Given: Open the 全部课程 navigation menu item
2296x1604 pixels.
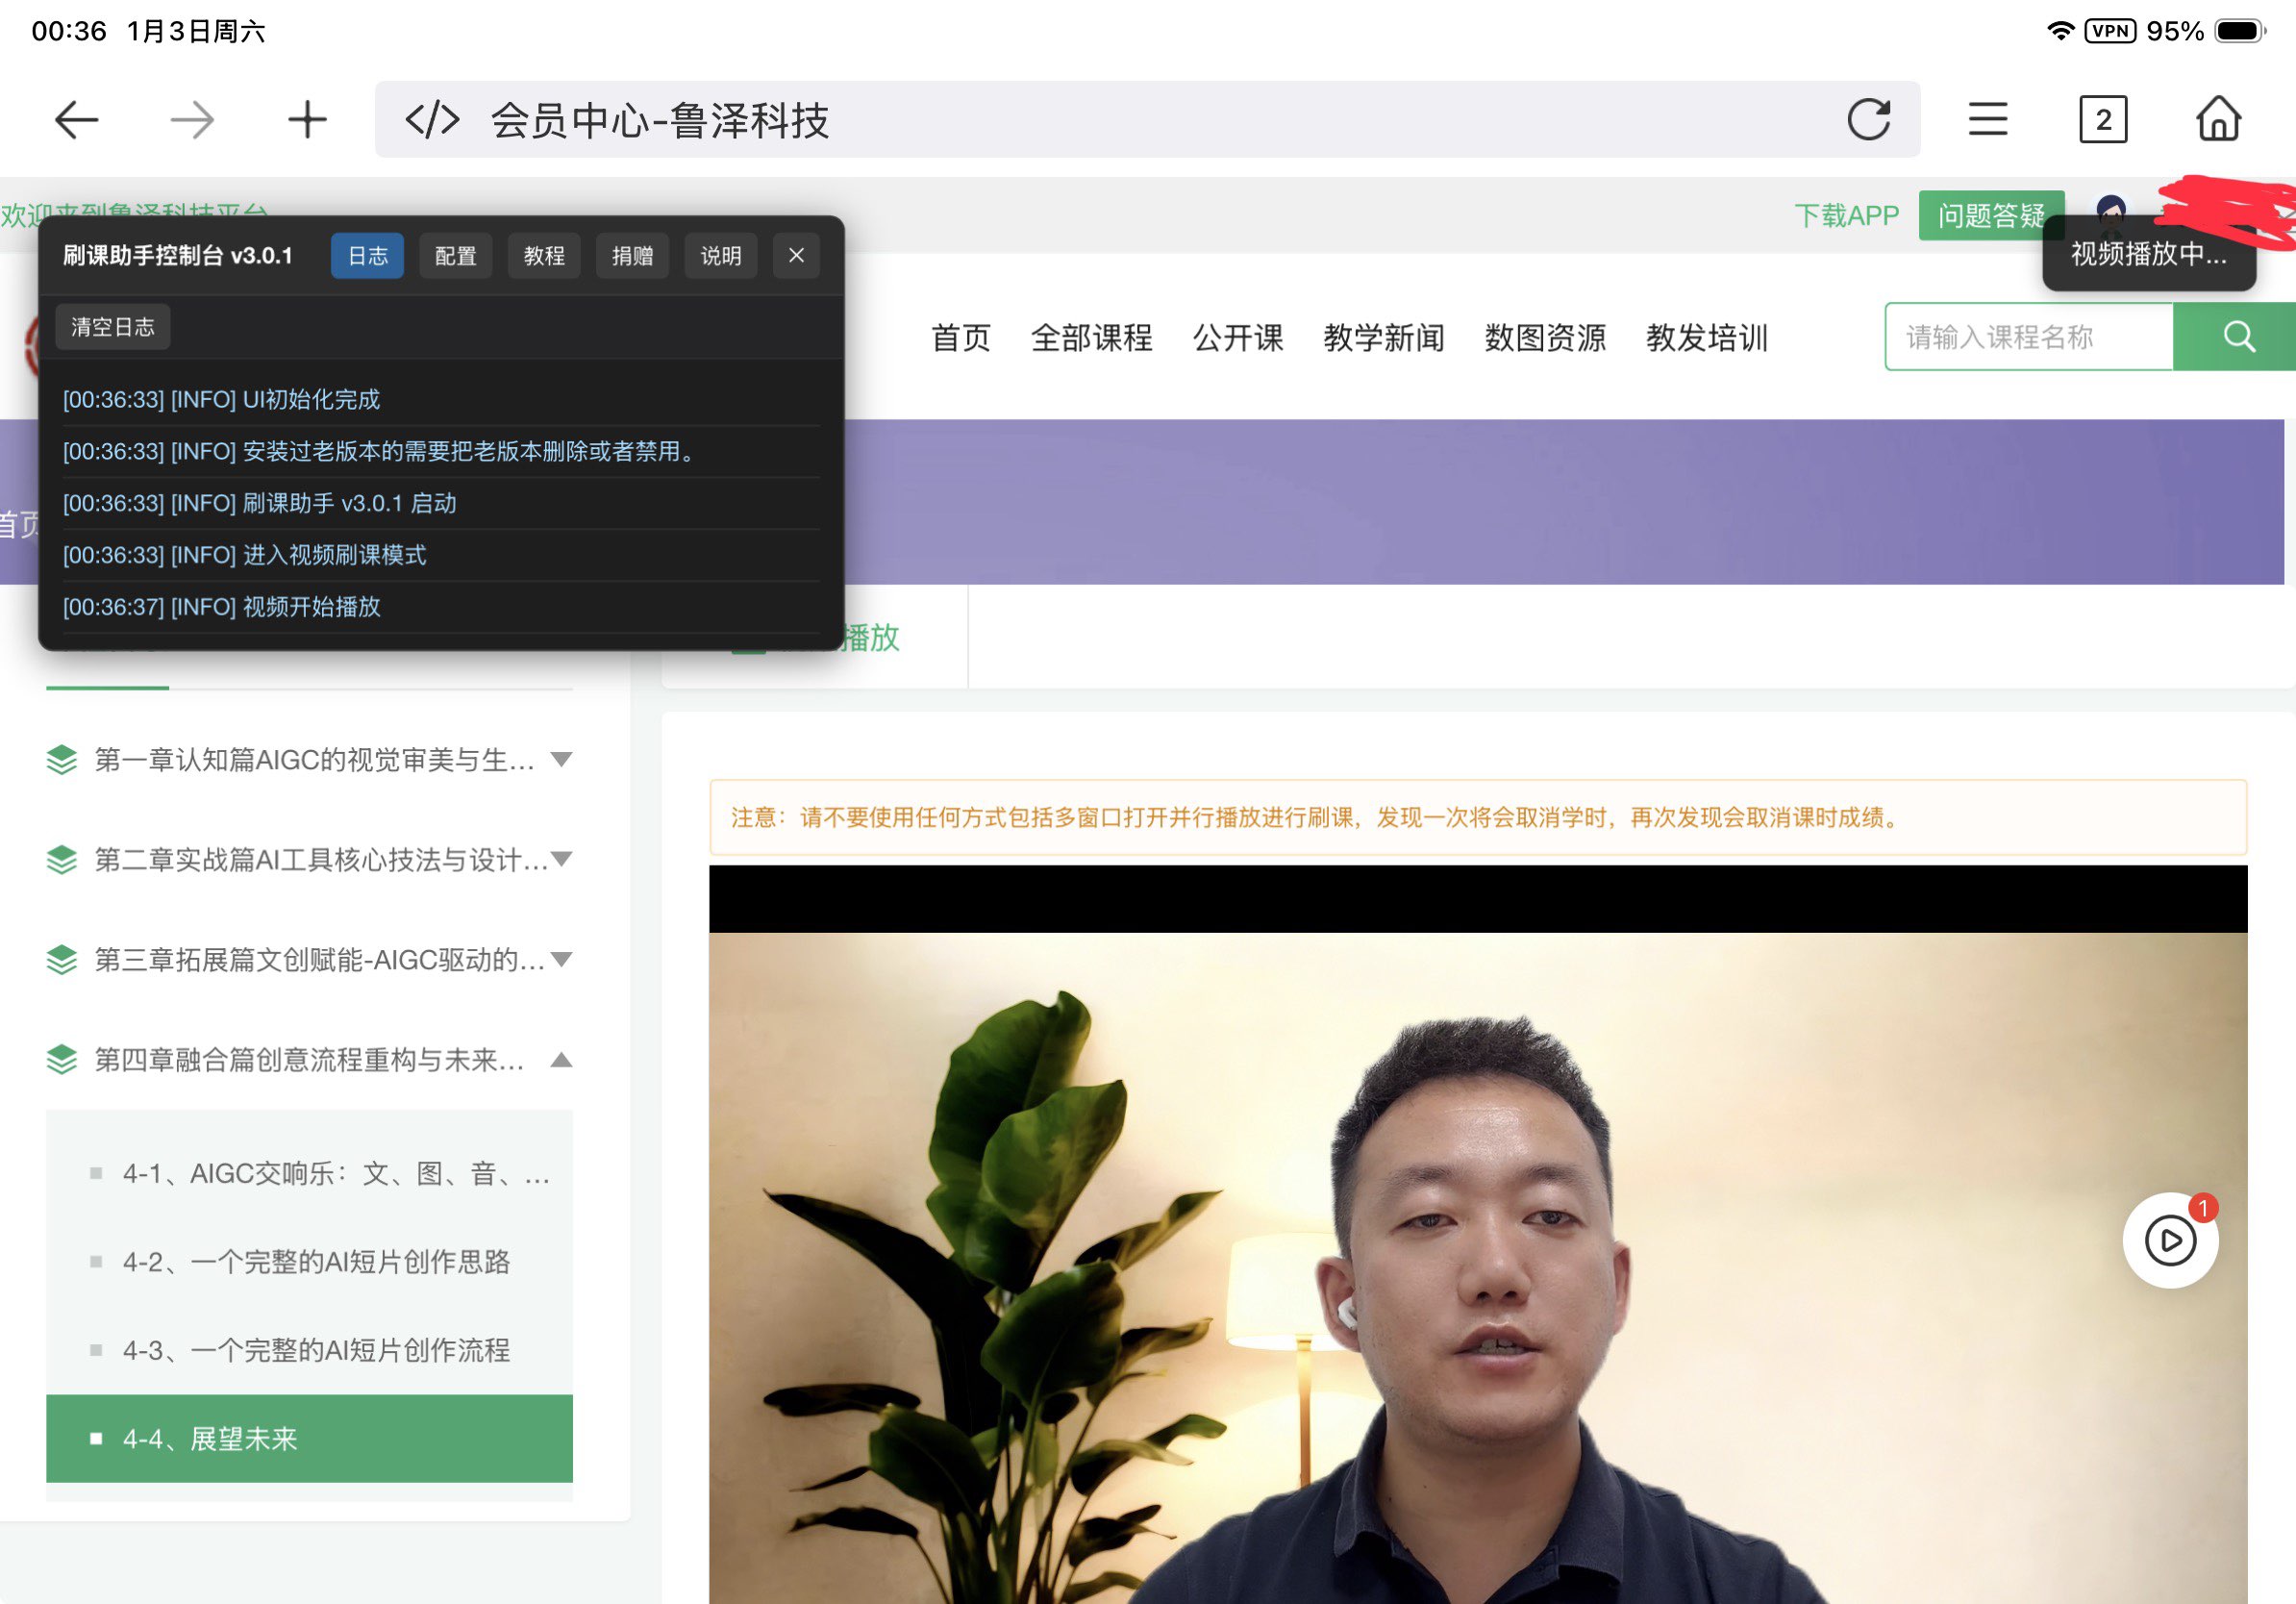Looking at the screenshot, I should (x=1093, y=337).
